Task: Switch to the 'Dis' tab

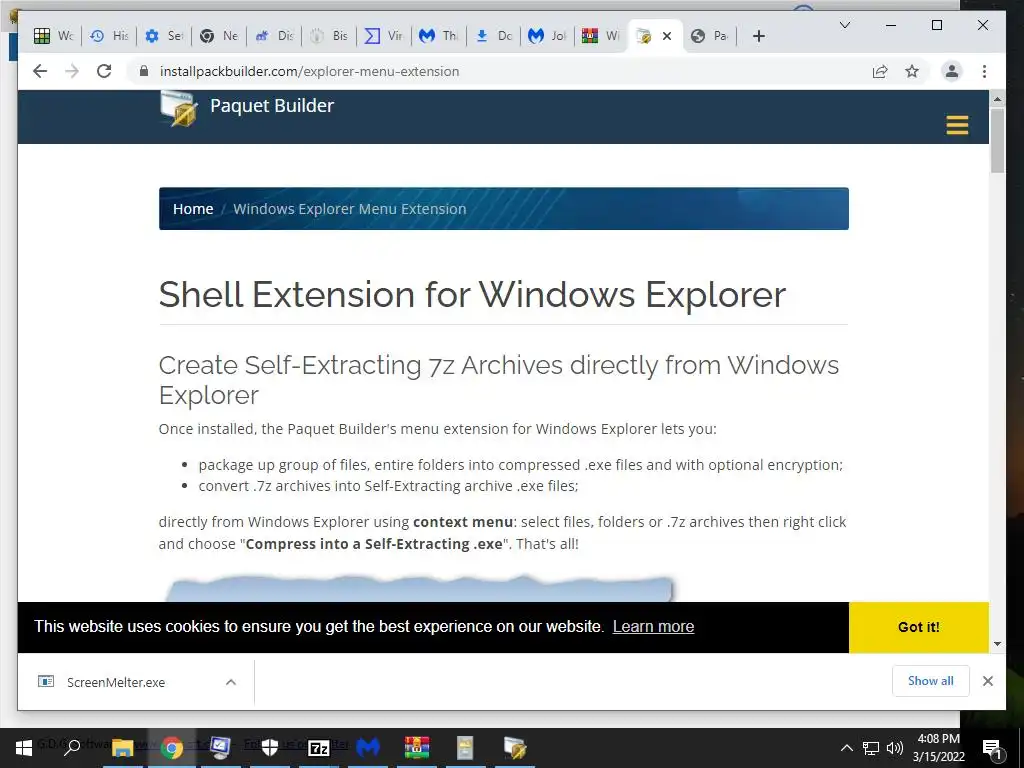Action: pos(274,36)
